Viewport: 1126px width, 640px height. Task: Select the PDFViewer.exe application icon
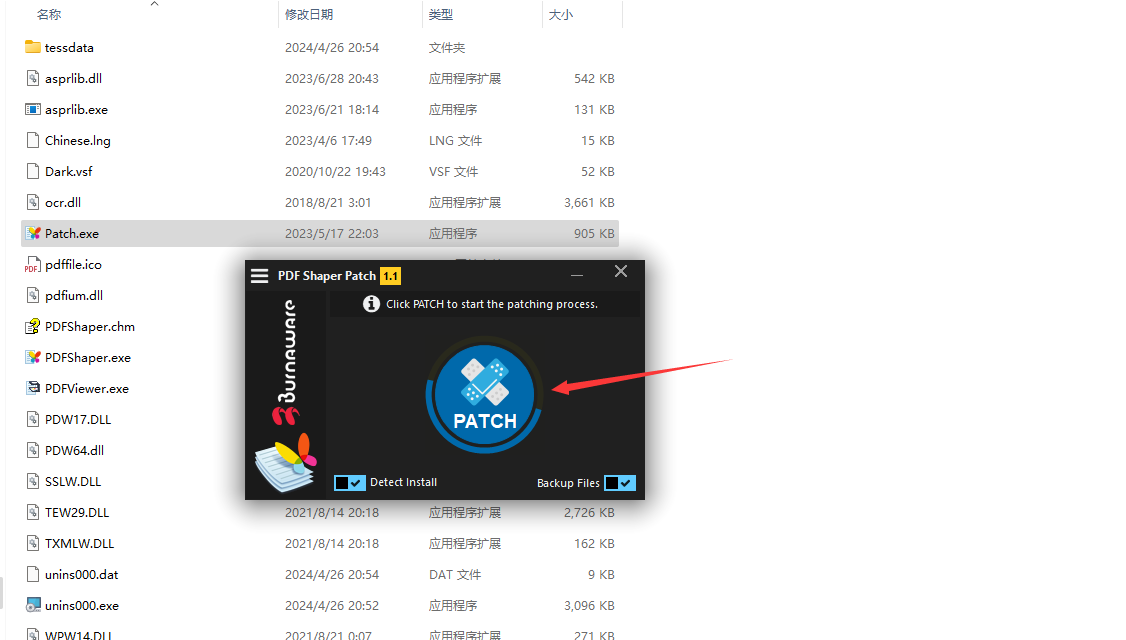click(32, 388)
